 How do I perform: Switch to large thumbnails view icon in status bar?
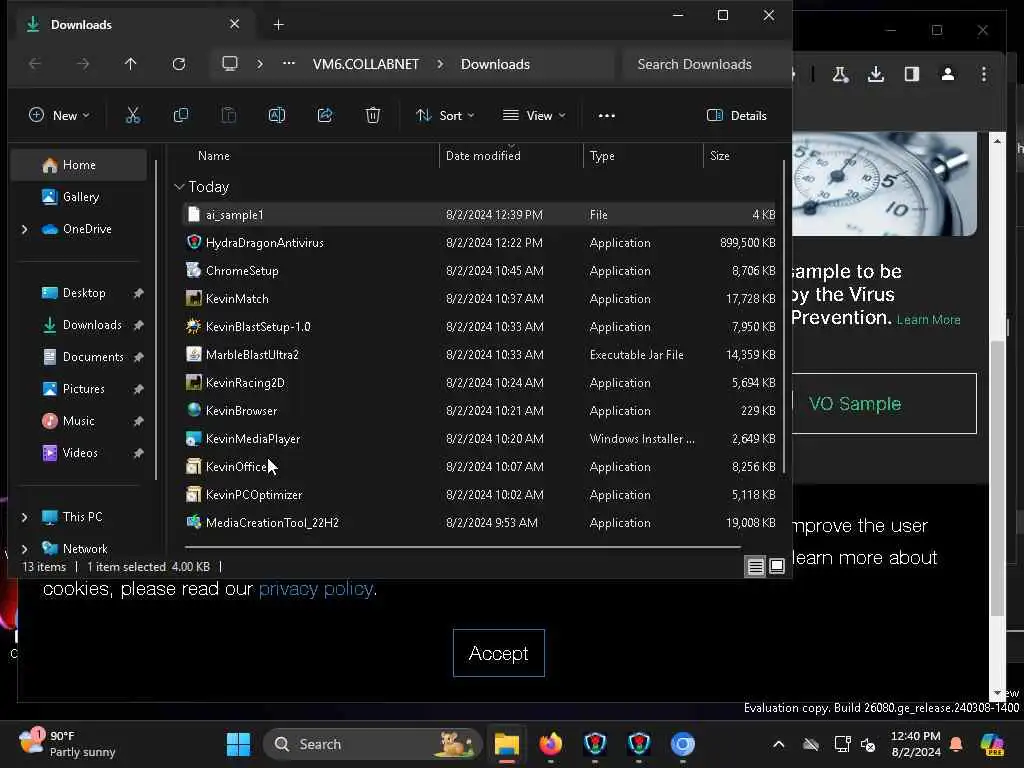[x=776, y=567]
